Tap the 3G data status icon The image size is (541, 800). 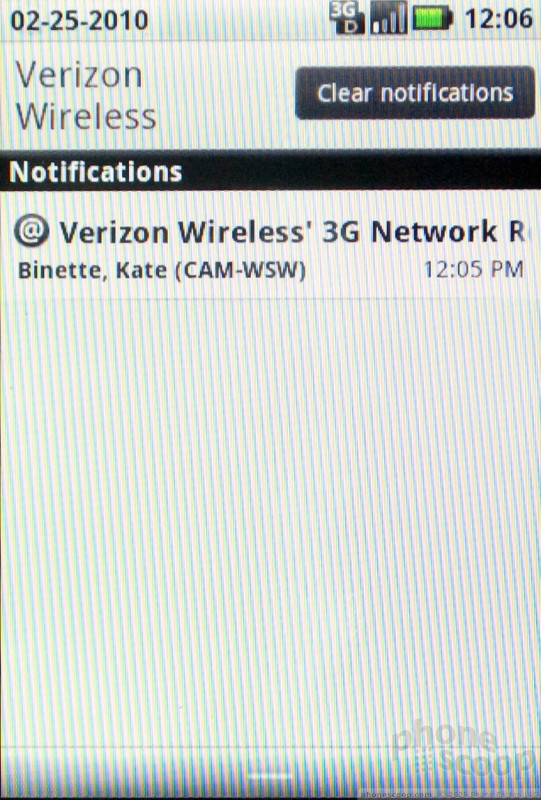(347, 18)
